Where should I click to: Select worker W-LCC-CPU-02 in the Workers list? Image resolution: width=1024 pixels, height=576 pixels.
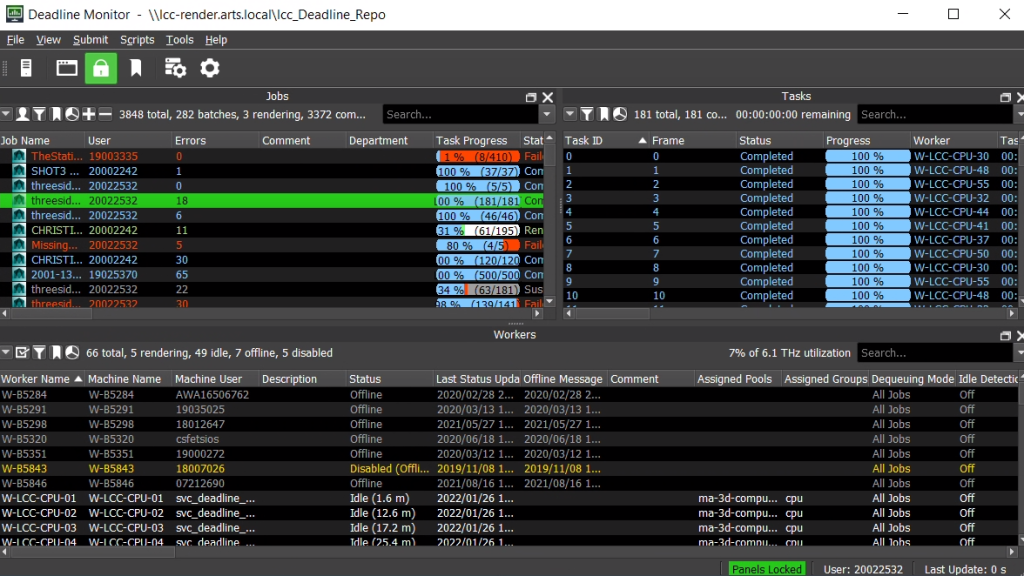509,513
